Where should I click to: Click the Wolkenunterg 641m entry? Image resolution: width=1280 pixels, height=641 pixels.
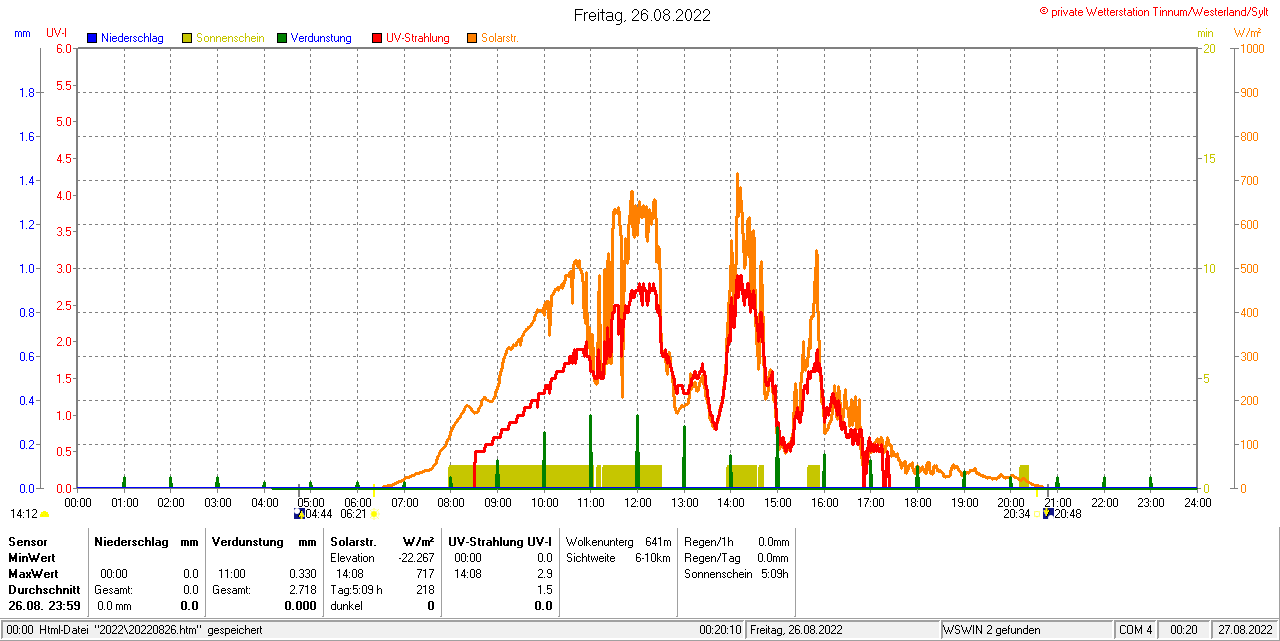tap(618, 541)
